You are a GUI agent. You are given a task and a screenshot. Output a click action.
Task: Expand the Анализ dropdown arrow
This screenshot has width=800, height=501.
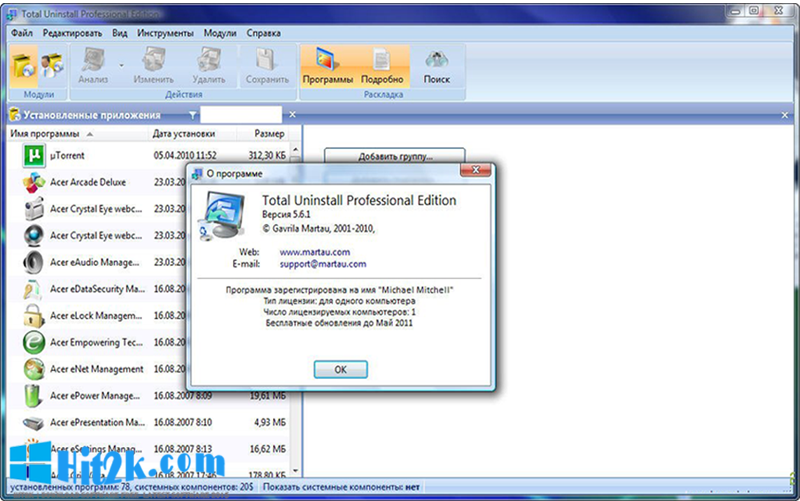click(121, 65)
